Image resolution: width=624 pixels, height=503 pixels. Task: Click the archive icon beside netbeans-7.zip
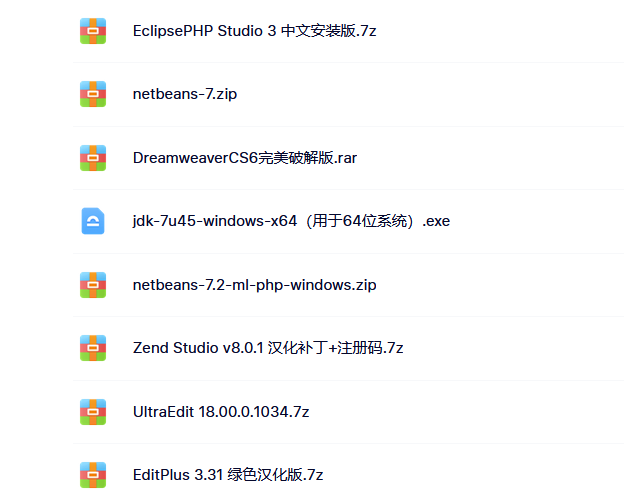pyautogui.click(x=93, y=94)
